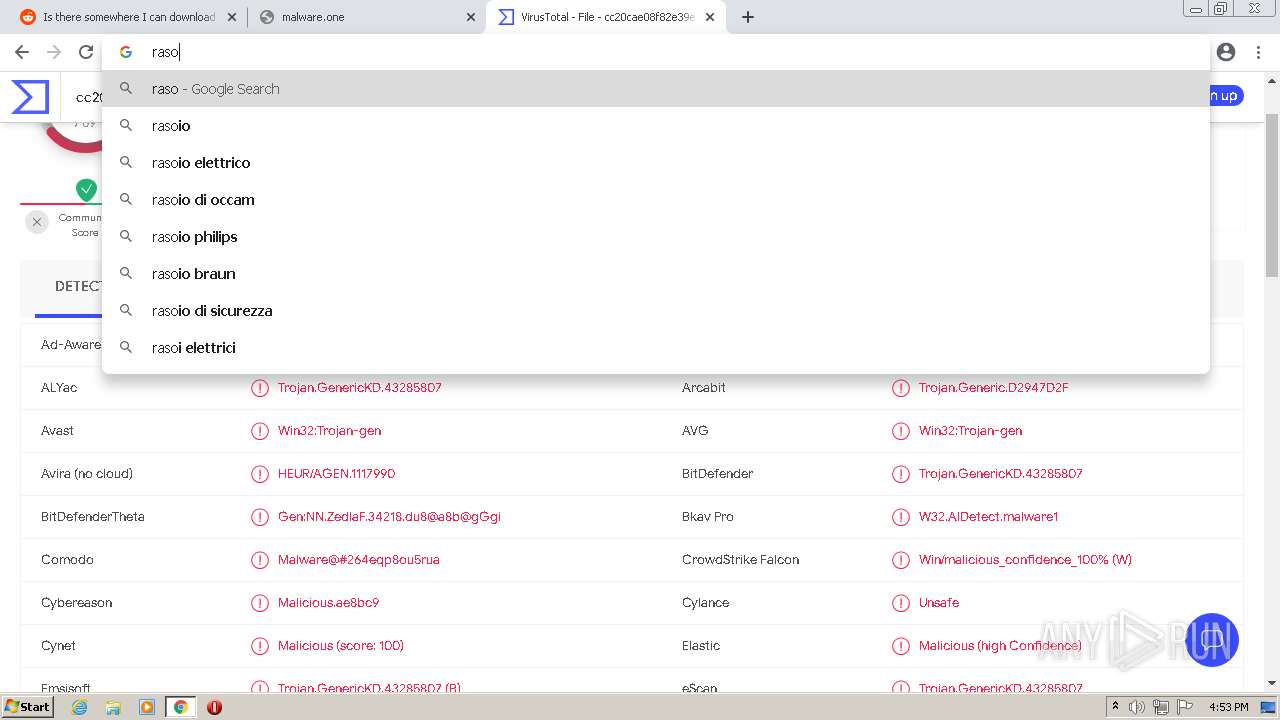The image size is (1280, 720).
Task: Choose the 'raso - Google Search' suggestion
Action: [x=656, y=89]
